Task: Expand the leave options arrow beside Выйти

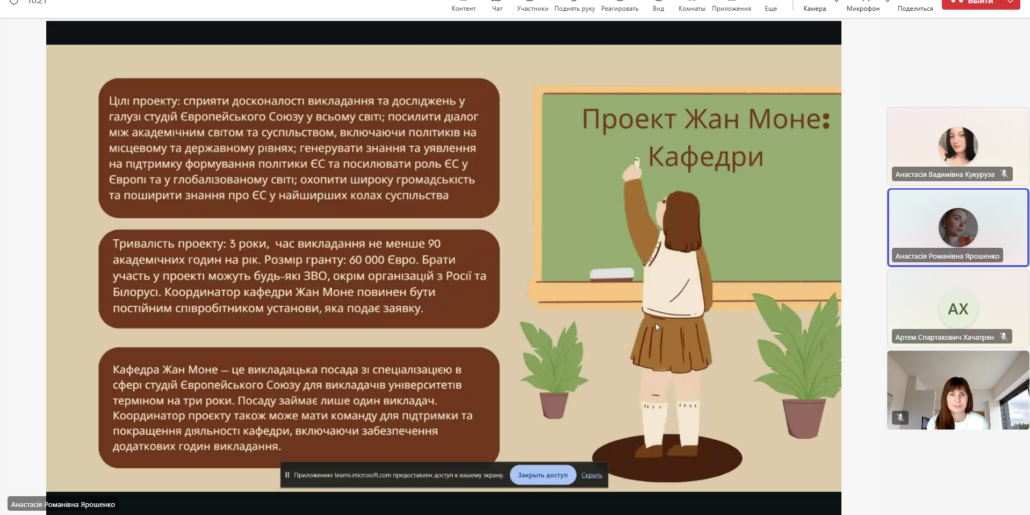Action: point(1010,4)
